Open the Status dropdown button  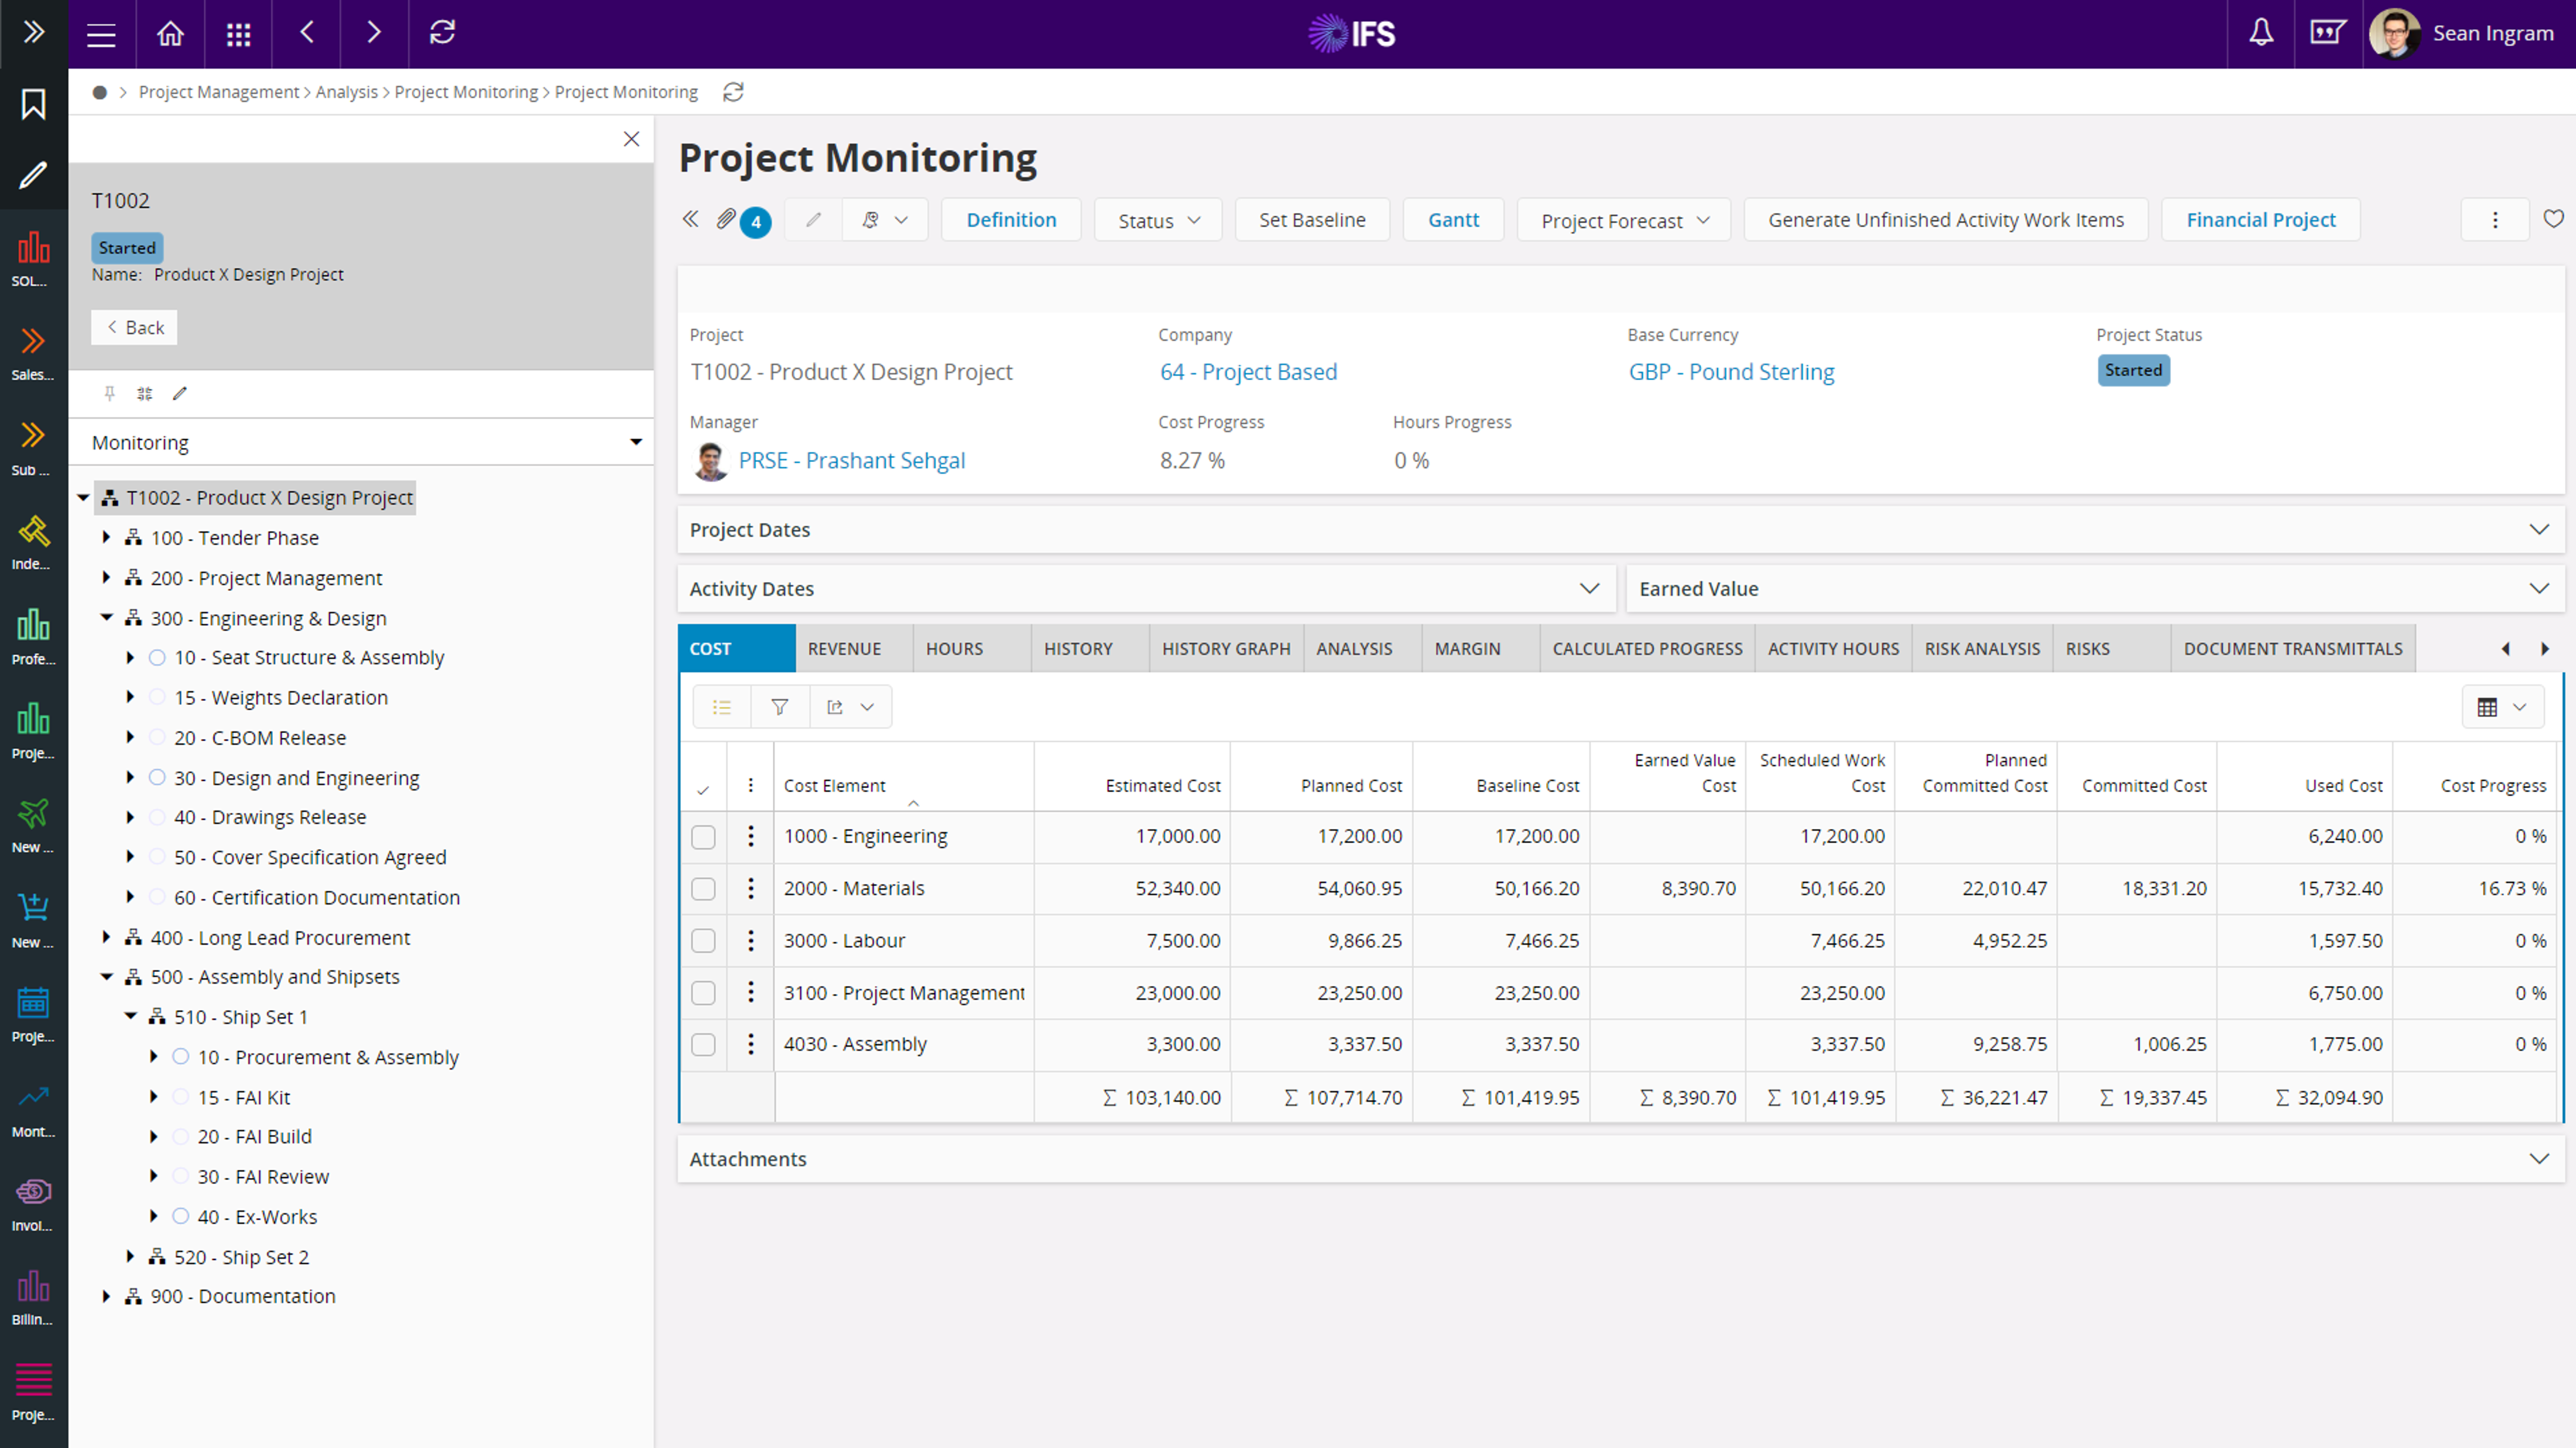pyautogui.click(x=1158, y=220)
